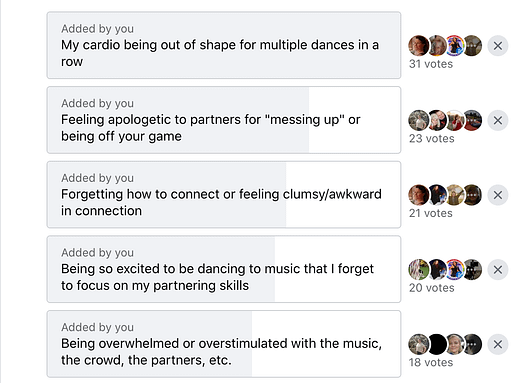This screenshot has height=383, width=519.
Task: Select Being overwhelmed or overstimulated option
Action: [224, 344]
